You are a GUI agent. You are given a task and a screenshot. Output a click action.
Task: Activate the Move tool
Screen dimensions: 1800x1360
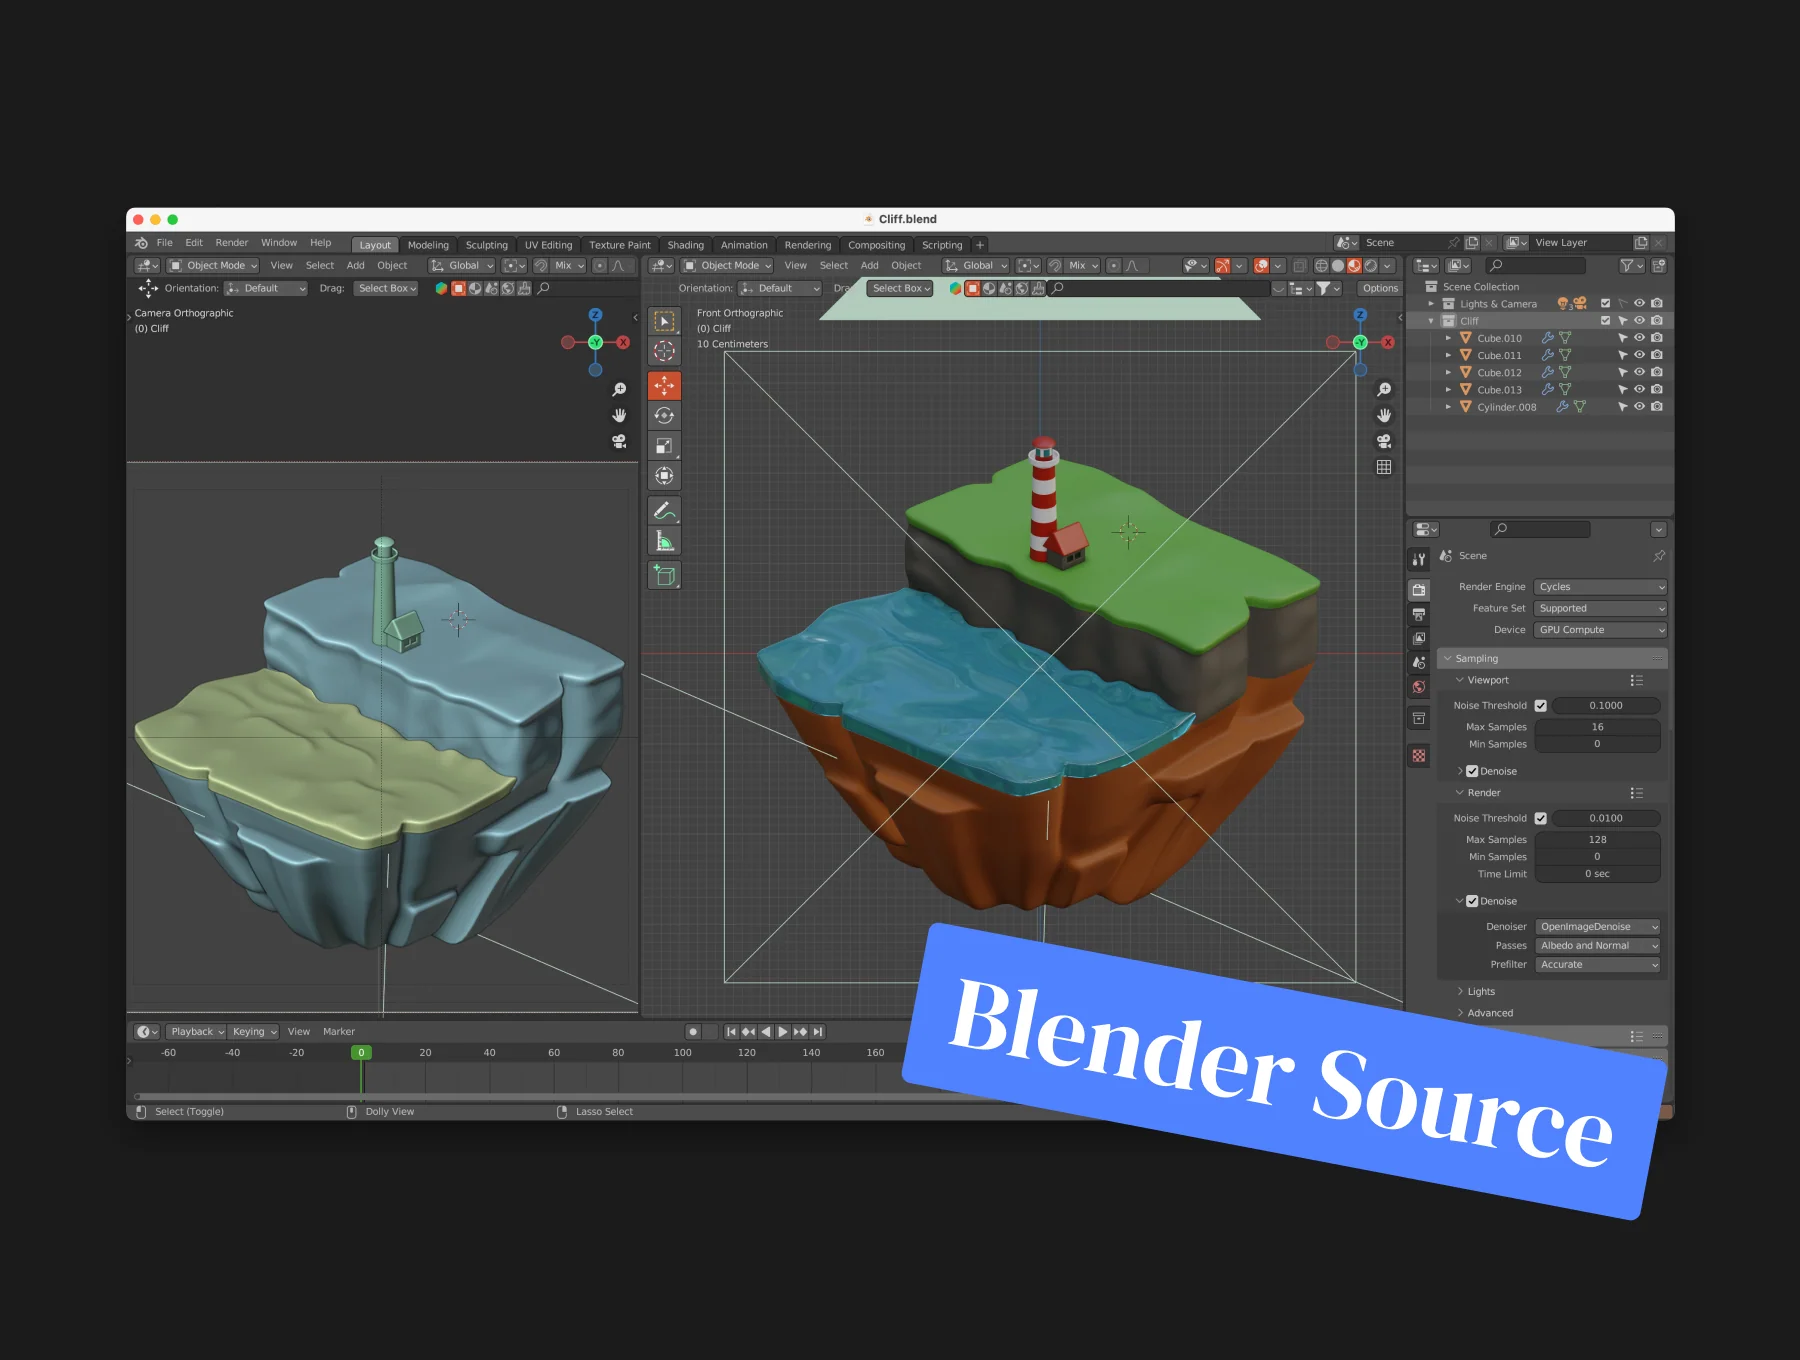pyautogui.click(x=664, y=386)
